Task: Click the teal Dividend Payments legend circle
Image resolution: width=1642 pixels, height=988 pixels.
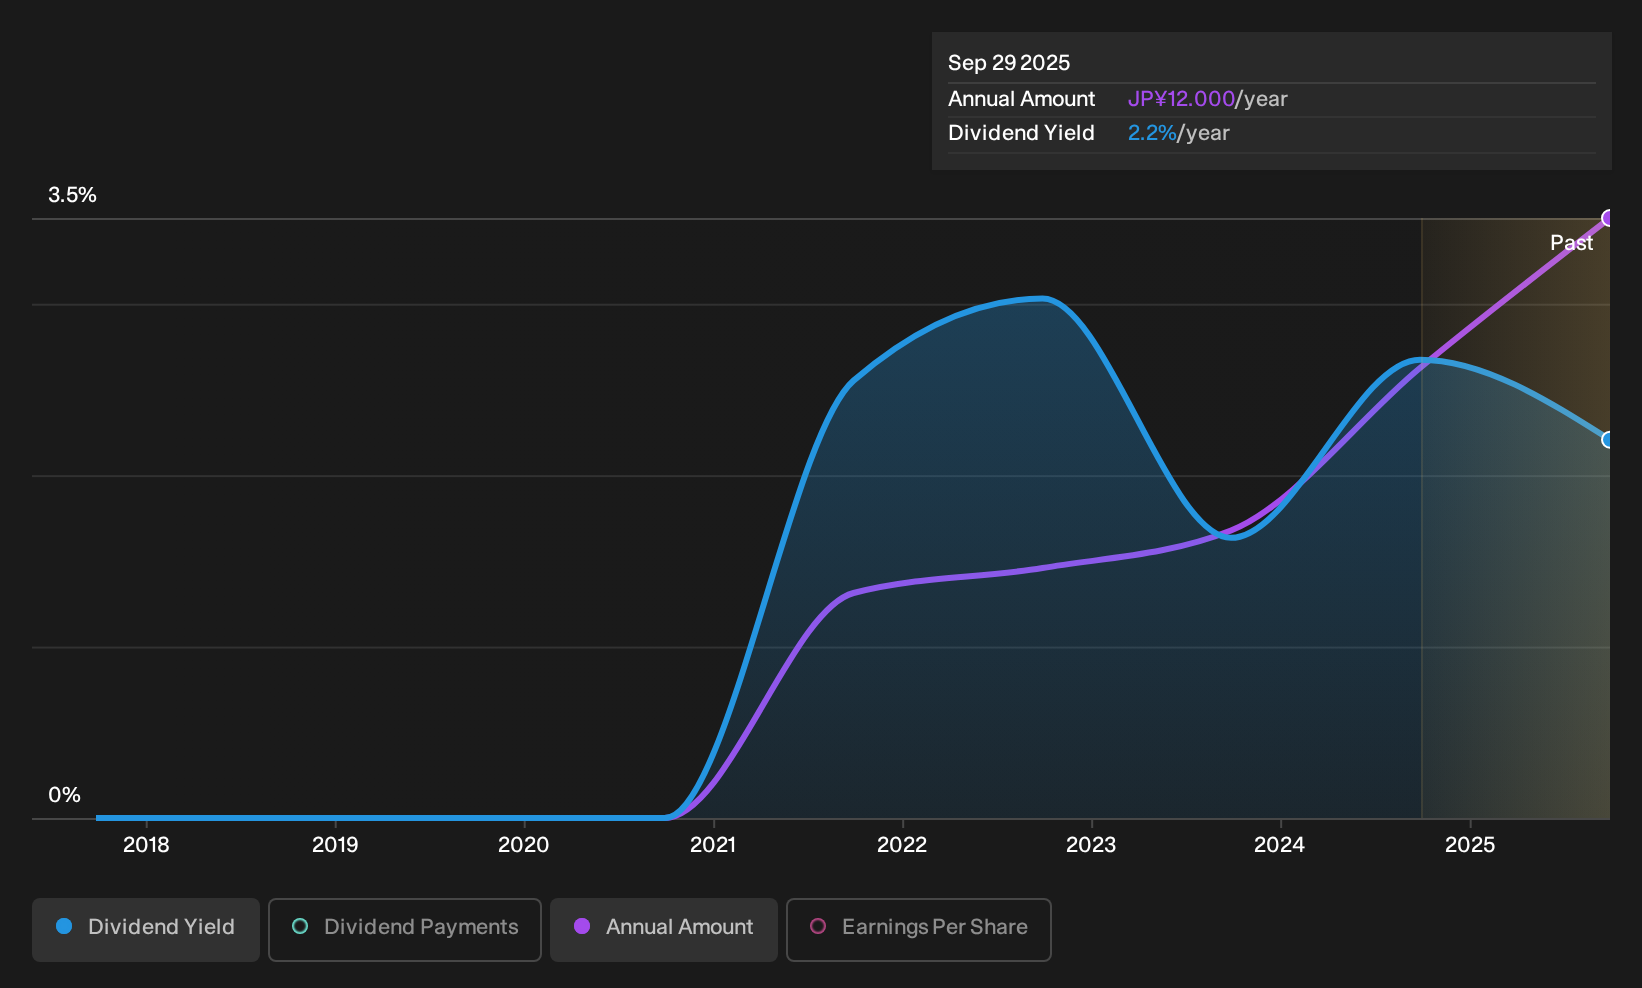Action: (x=300, y=926)
